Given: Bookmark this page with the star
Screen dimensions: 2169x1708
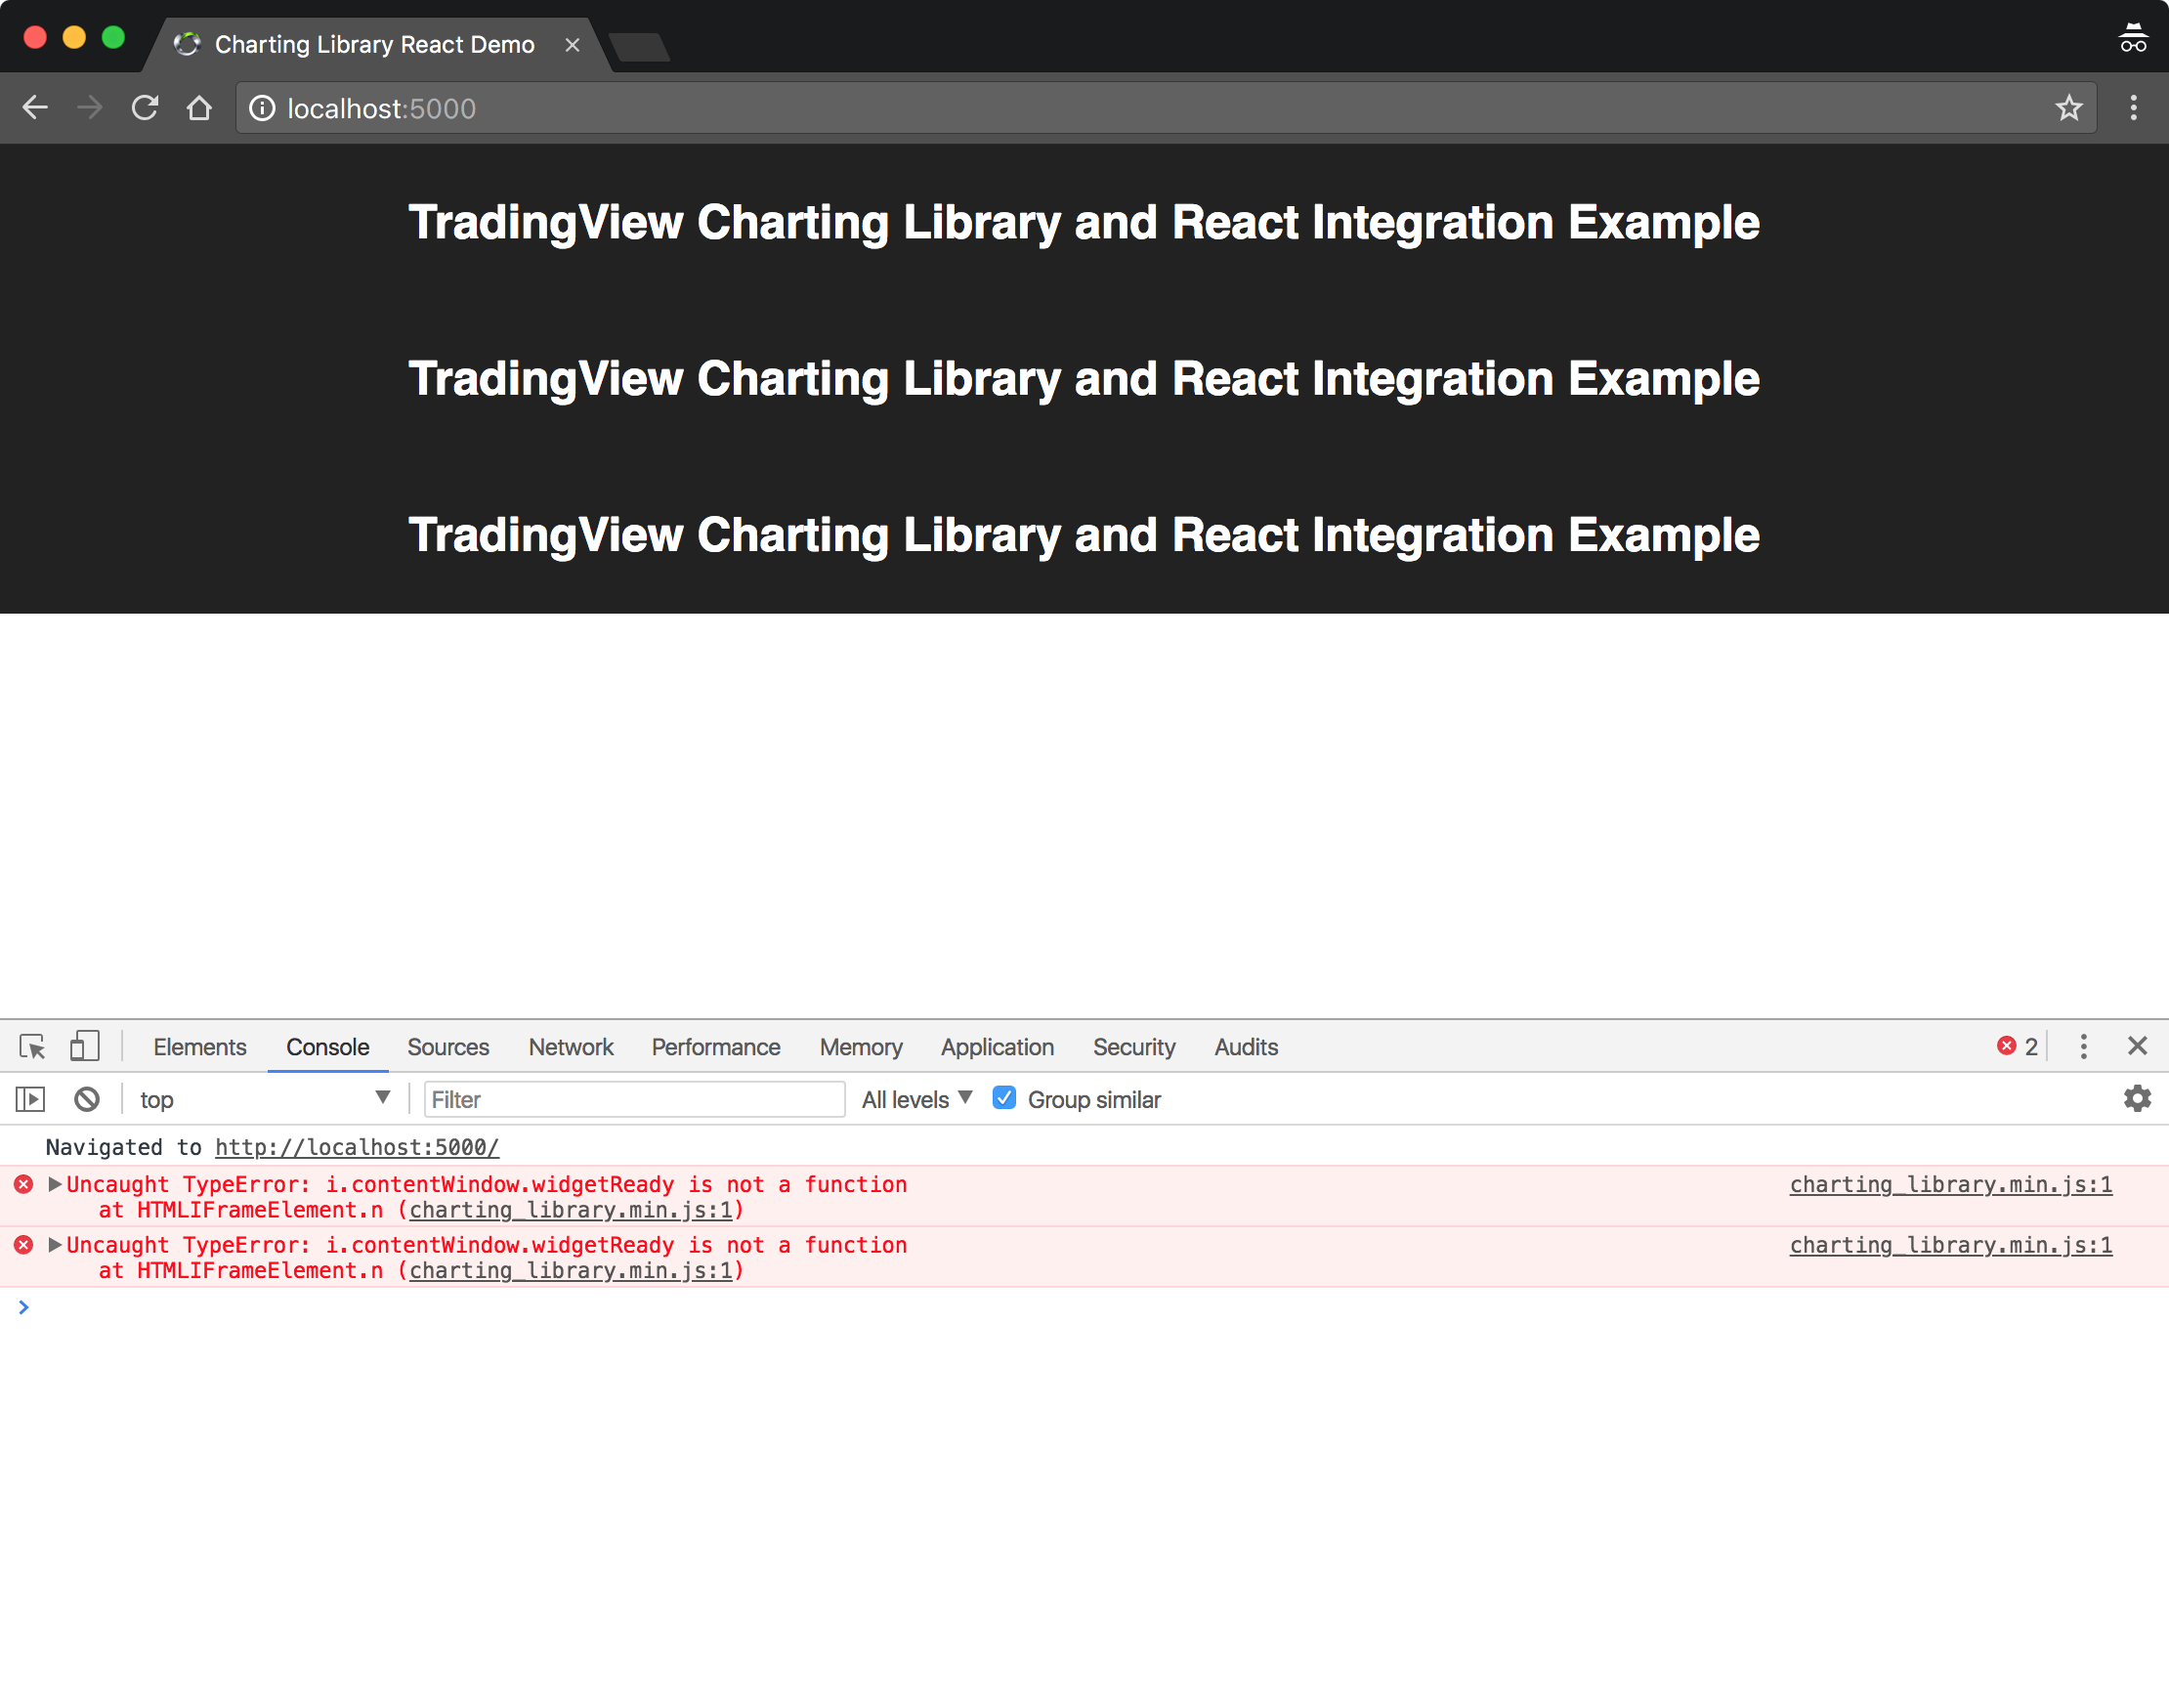Looking at the screenshot, I should tap(2069, 108).
